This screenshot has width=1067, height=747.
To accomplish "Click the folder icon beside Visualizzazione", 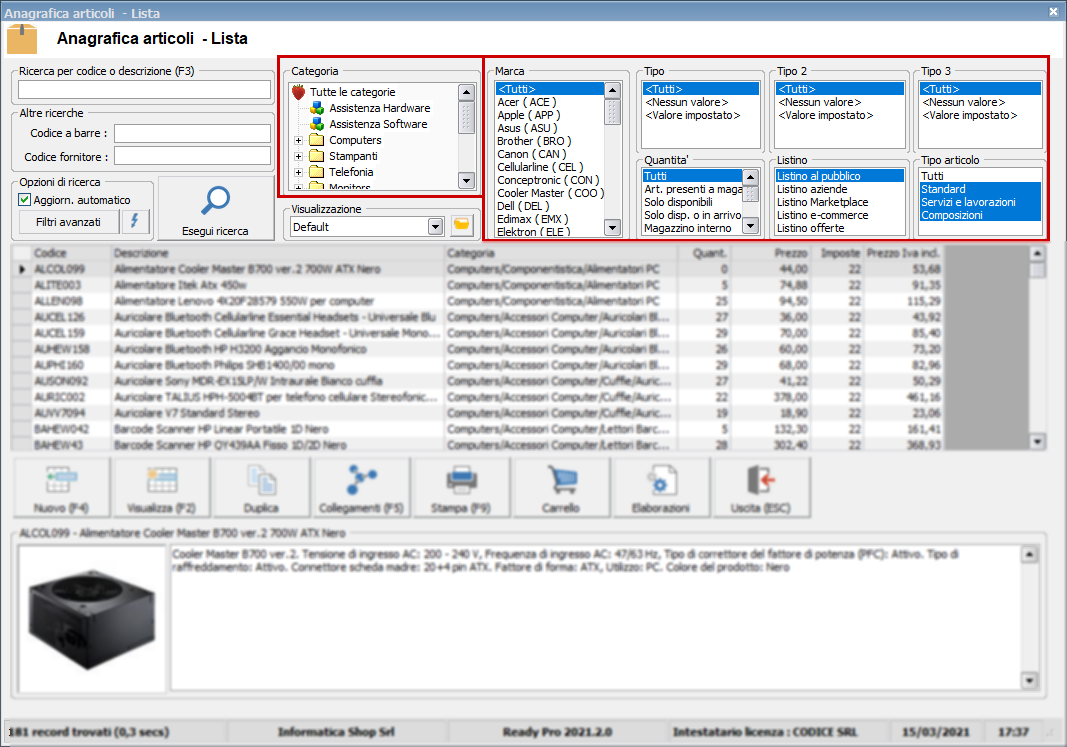I will pyautogui.click(x=461, y=226).
